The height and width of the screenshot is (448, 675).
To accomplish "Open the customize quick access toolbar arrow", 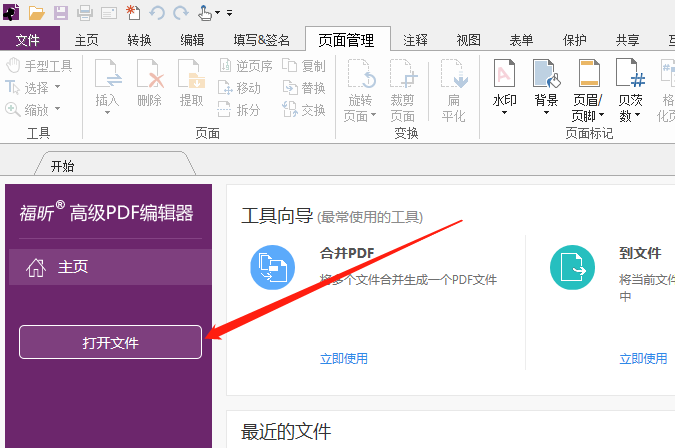I will click(x=230, y=13).
